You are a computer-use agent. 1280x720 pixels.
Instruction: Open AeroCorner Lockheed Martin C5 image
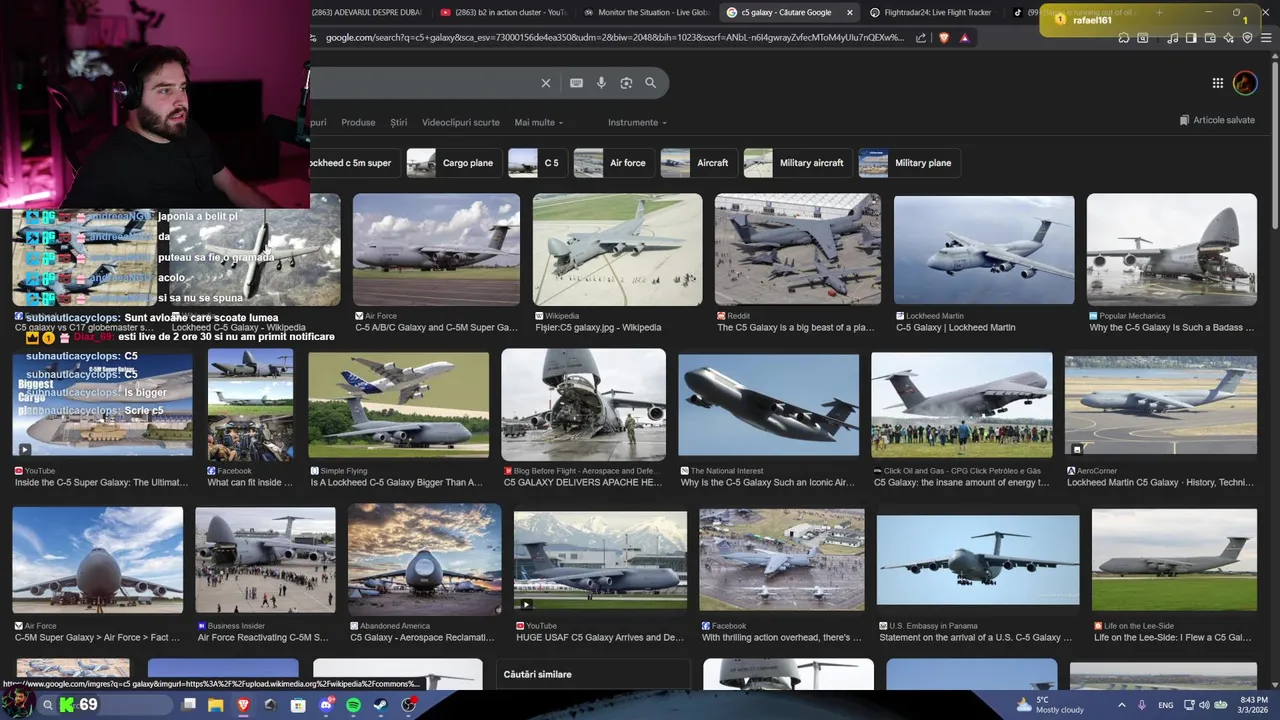pyautogui.click(x=1160, y=404)
